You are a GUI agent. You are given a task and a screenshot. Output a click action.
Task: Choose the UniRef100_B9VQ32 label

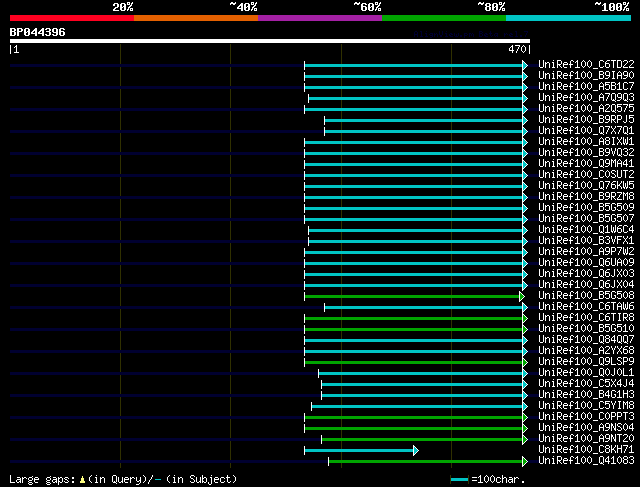click(x=586, y=152)
